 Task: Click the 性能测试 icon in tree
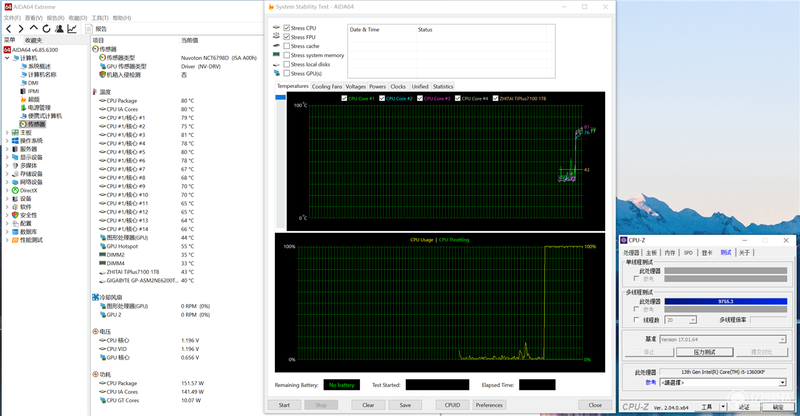tap(15, 240)
